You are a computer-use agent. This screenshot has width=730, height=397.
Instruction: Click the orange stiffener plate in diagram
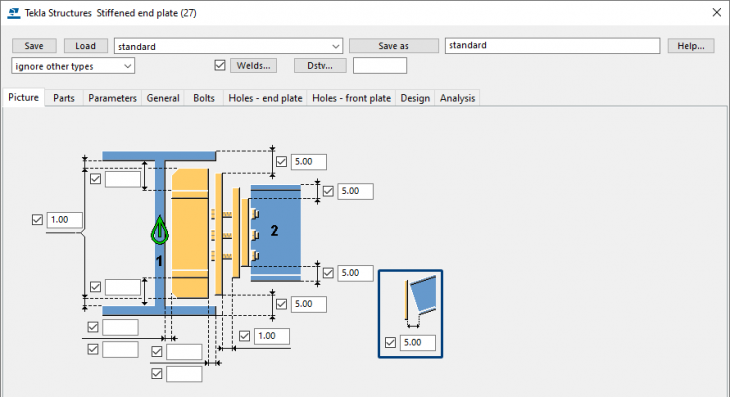(190, 233)
